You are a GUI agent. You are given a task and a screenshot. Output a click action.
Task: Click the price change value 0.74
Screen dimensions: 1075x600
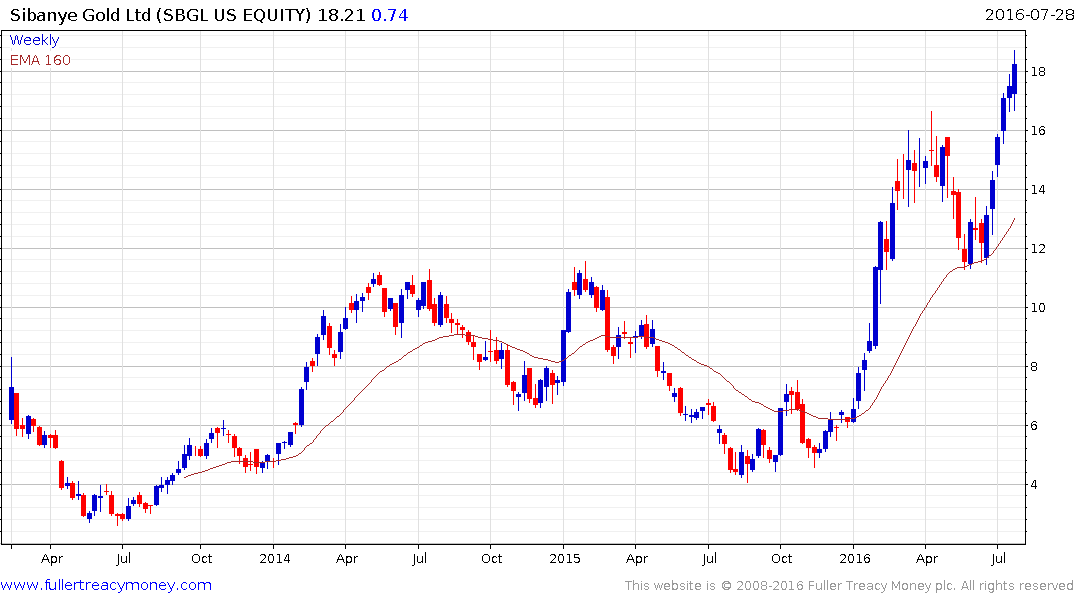(389, 15)
